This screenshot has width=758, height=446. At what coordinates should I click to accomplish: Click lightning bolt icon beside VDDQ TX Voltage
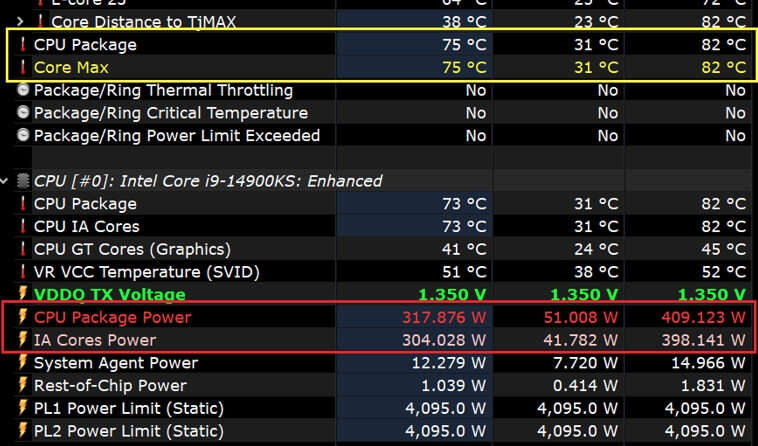23,295
